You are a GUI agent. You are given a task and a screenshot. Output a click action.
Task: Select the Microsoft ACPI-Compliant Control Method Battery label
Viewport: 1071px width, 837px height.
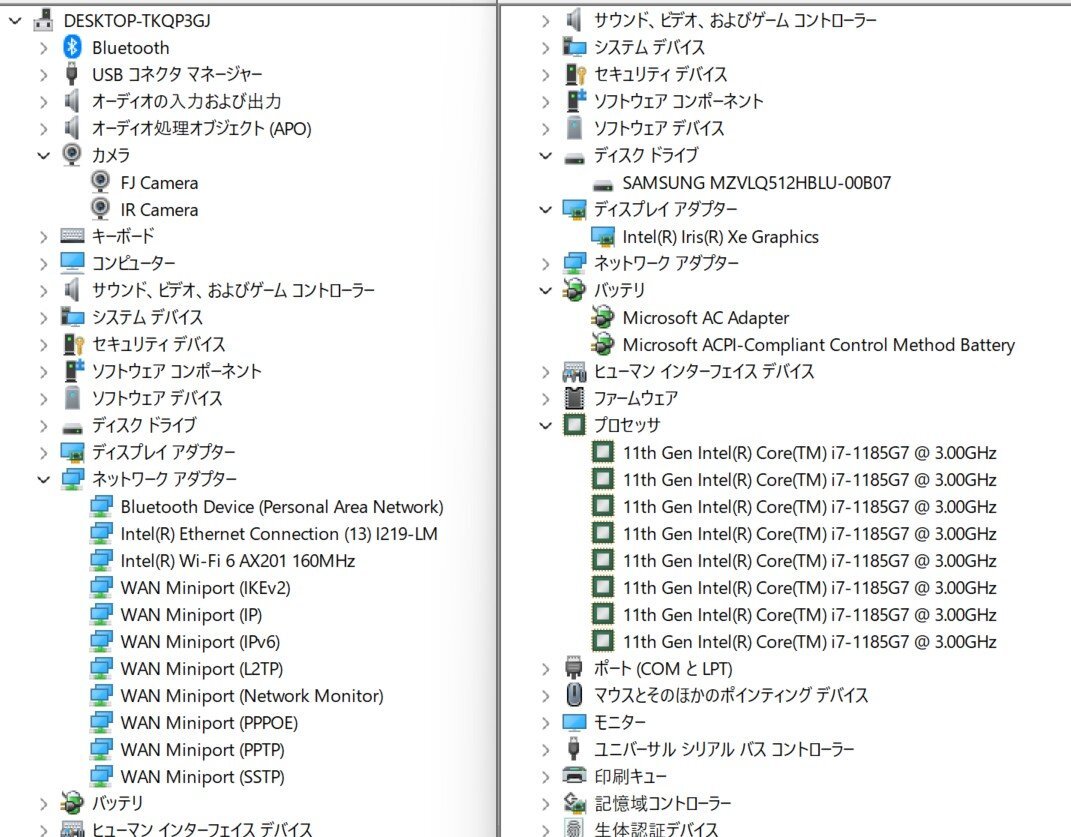[x=819, y=344]
